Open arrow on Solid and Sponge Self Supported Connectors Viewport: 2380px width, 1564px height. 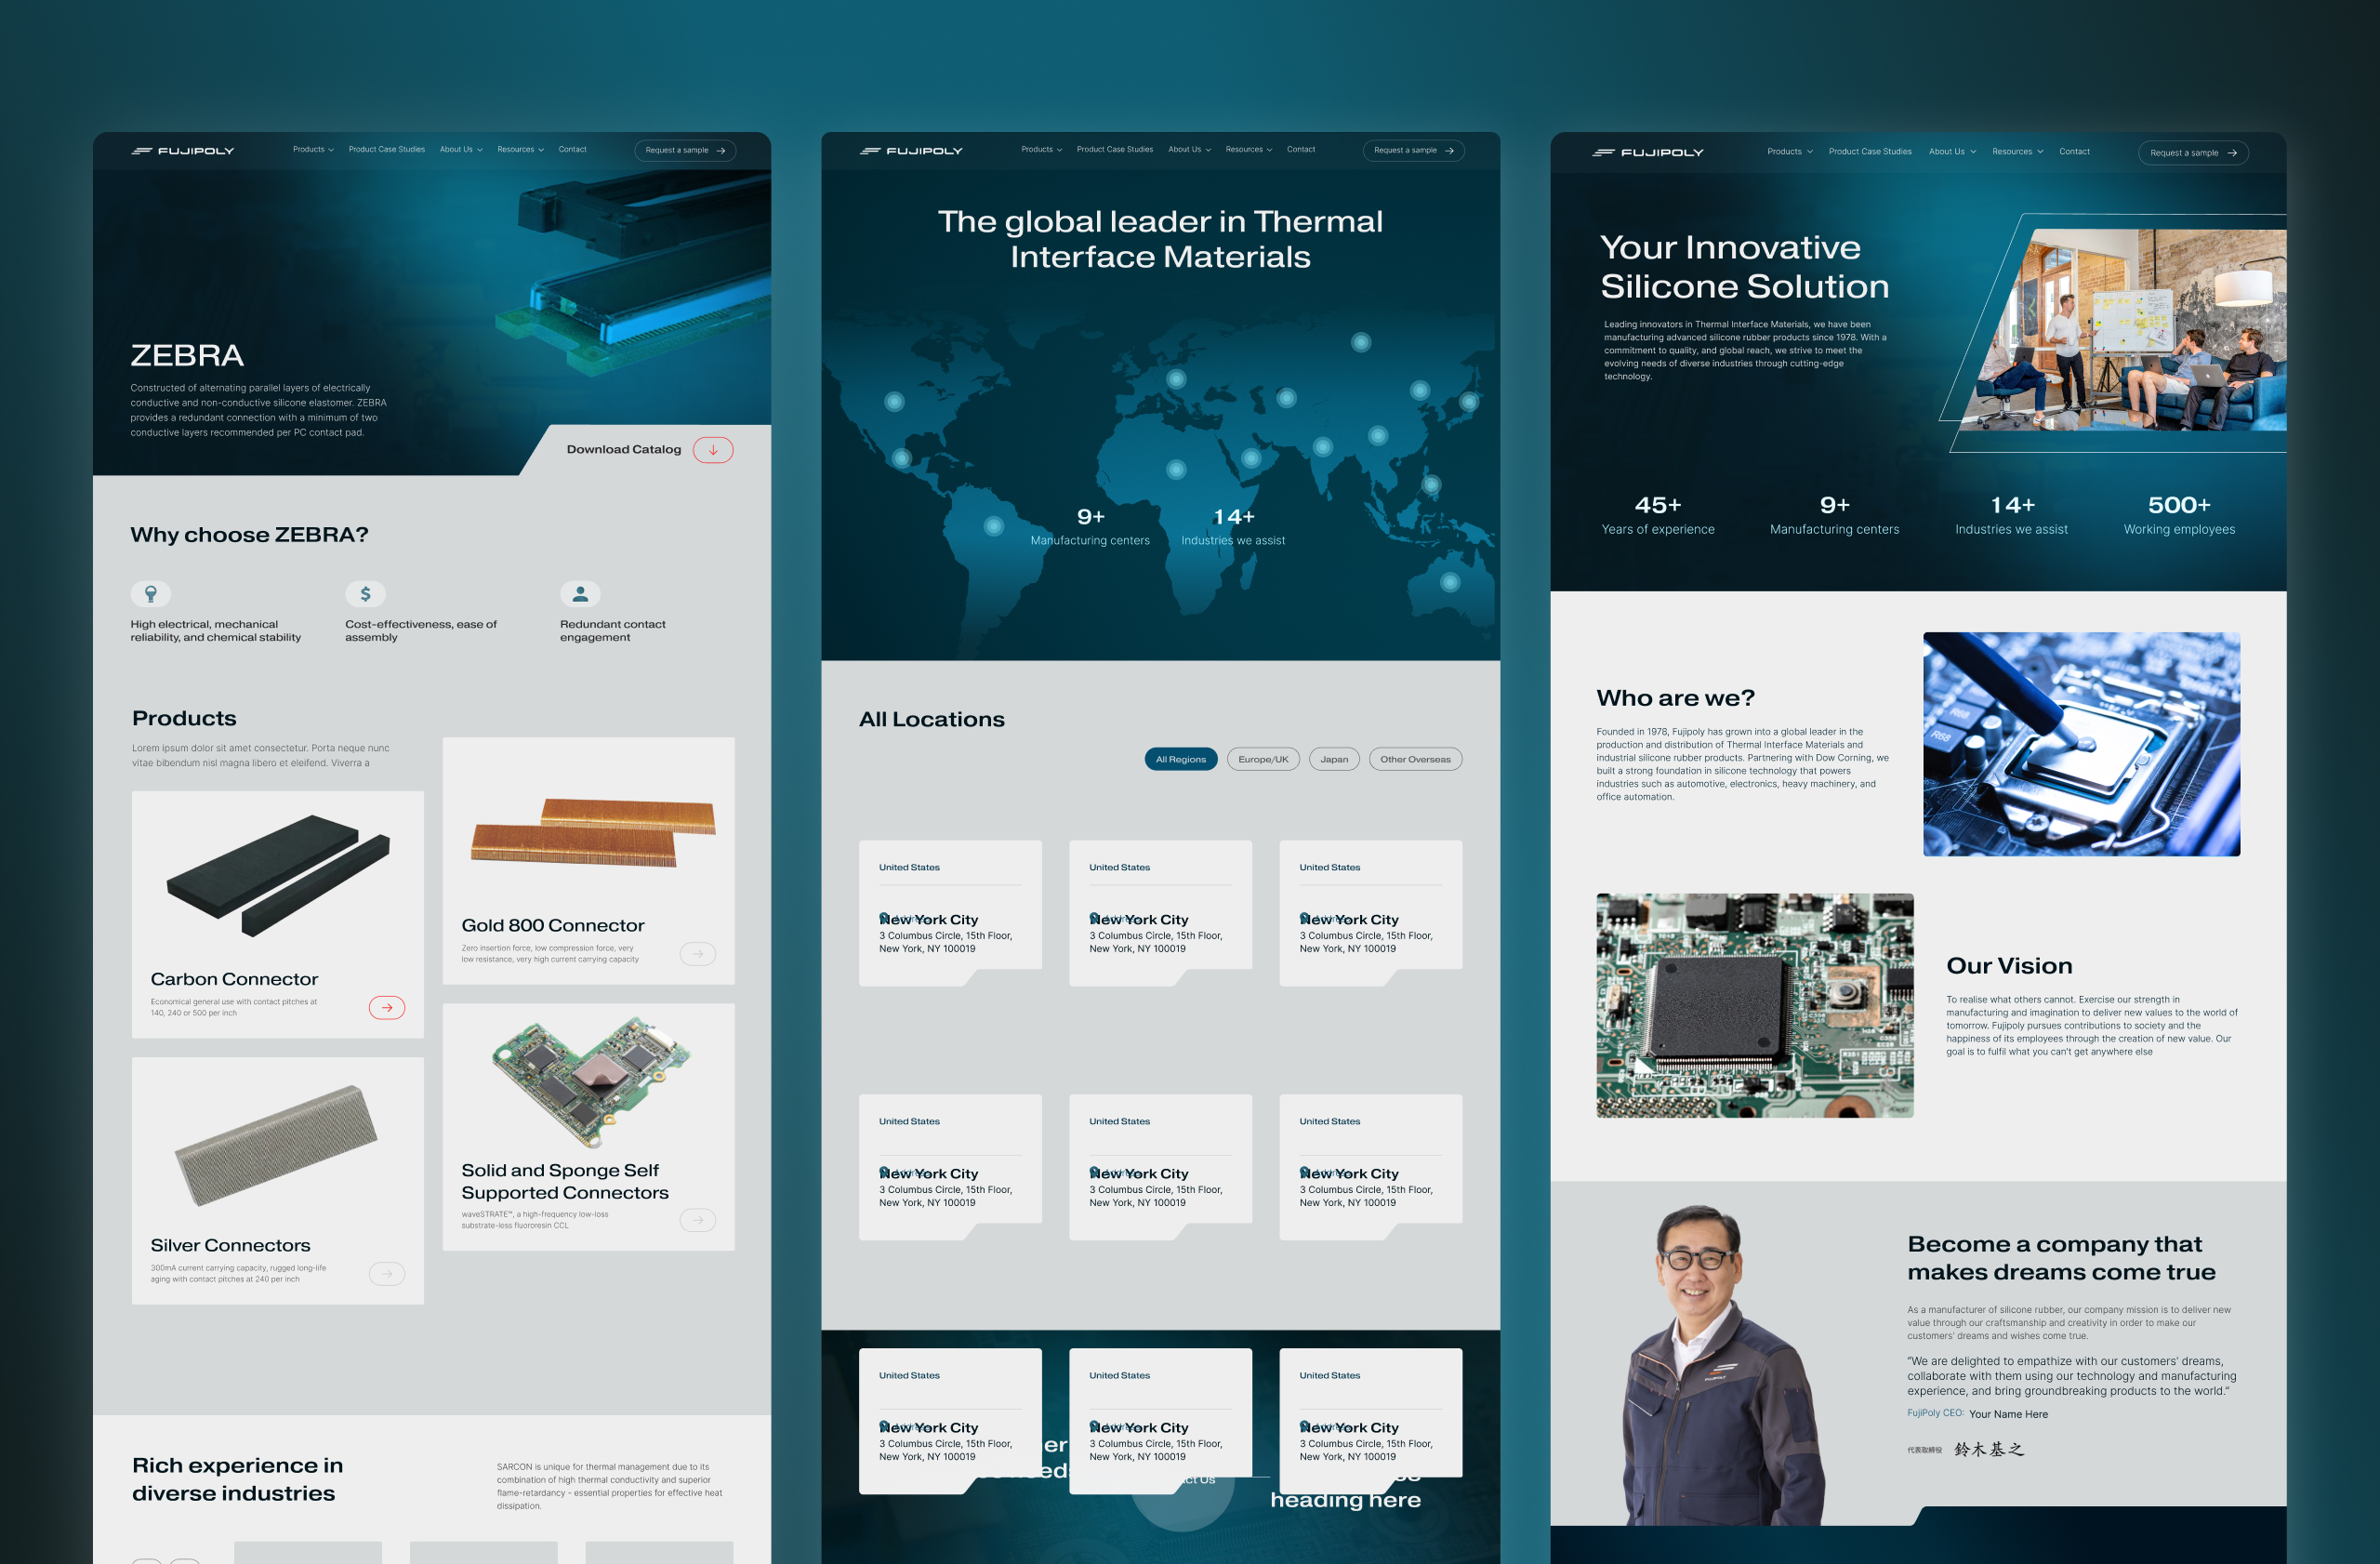pos(698,1219)
